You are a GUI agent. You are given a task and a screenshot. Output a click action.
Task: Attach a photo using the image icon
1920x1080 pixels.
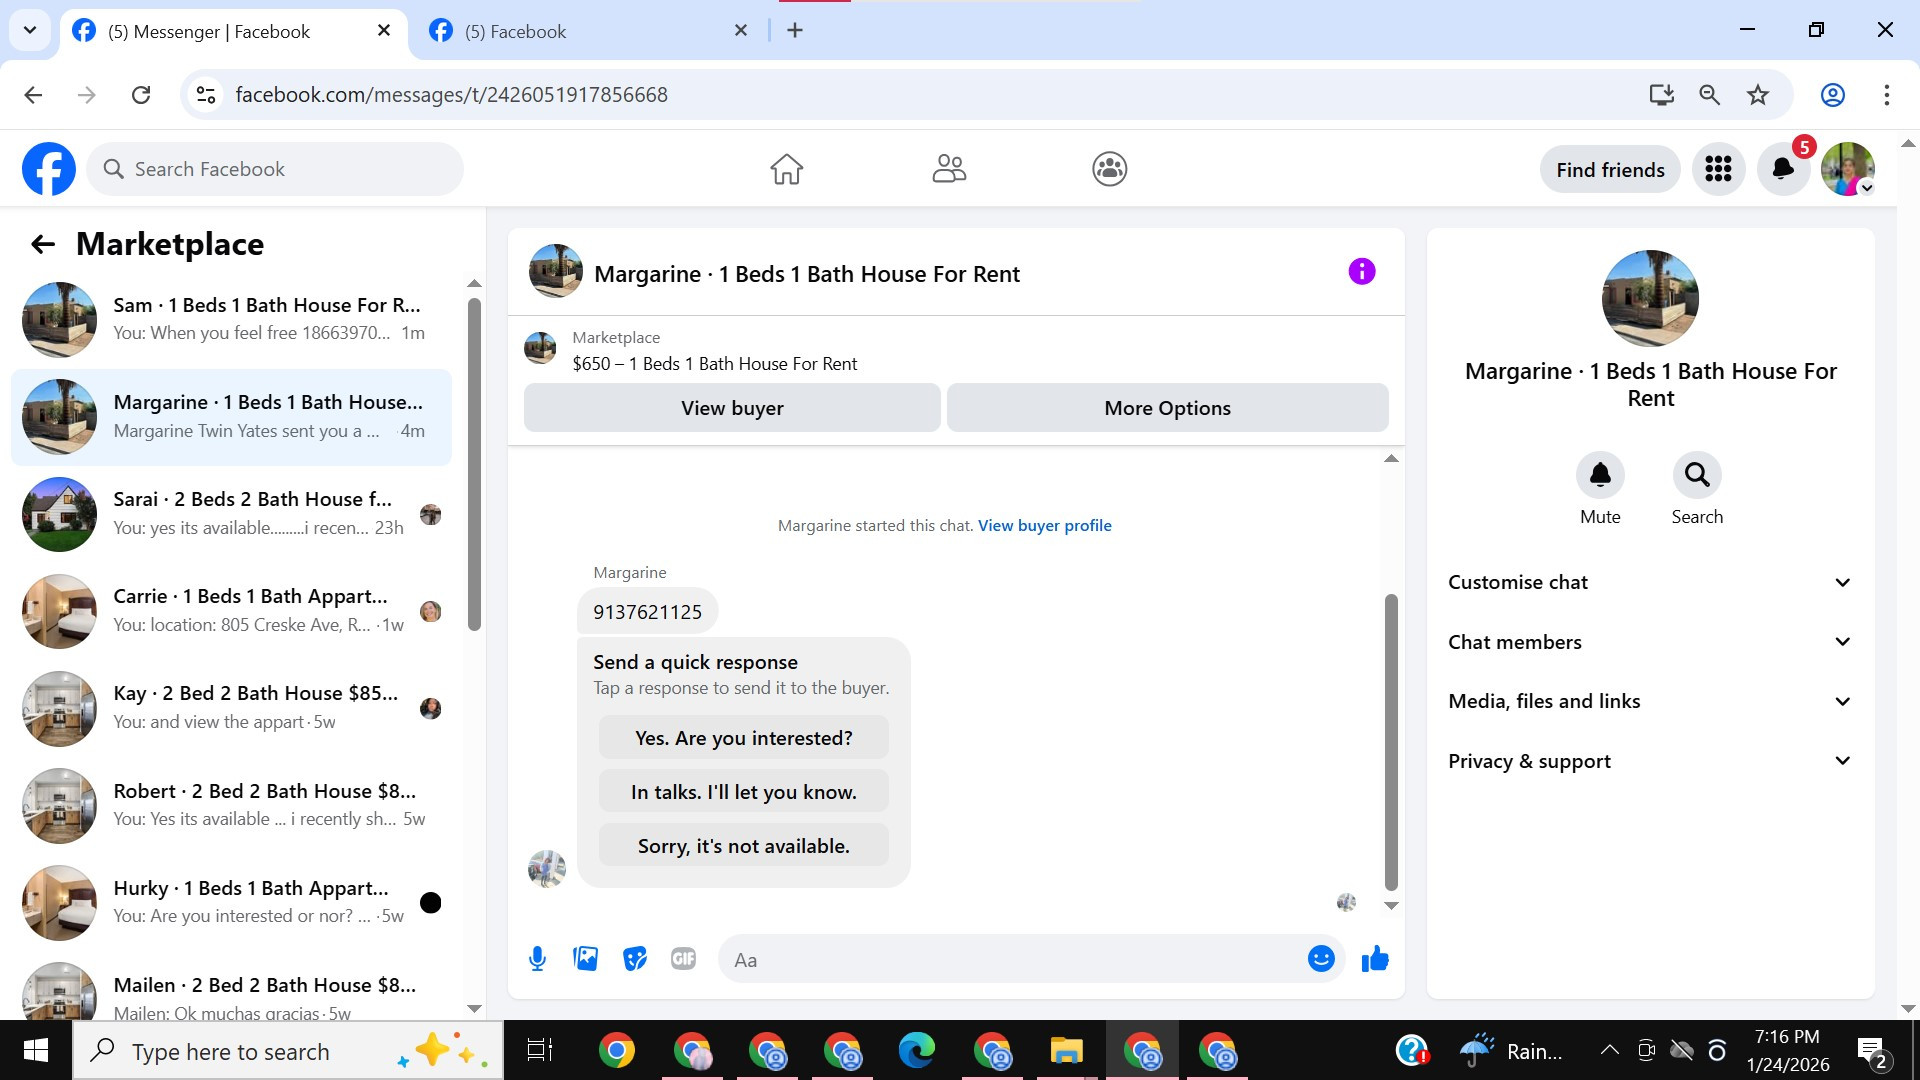(586, 959)
